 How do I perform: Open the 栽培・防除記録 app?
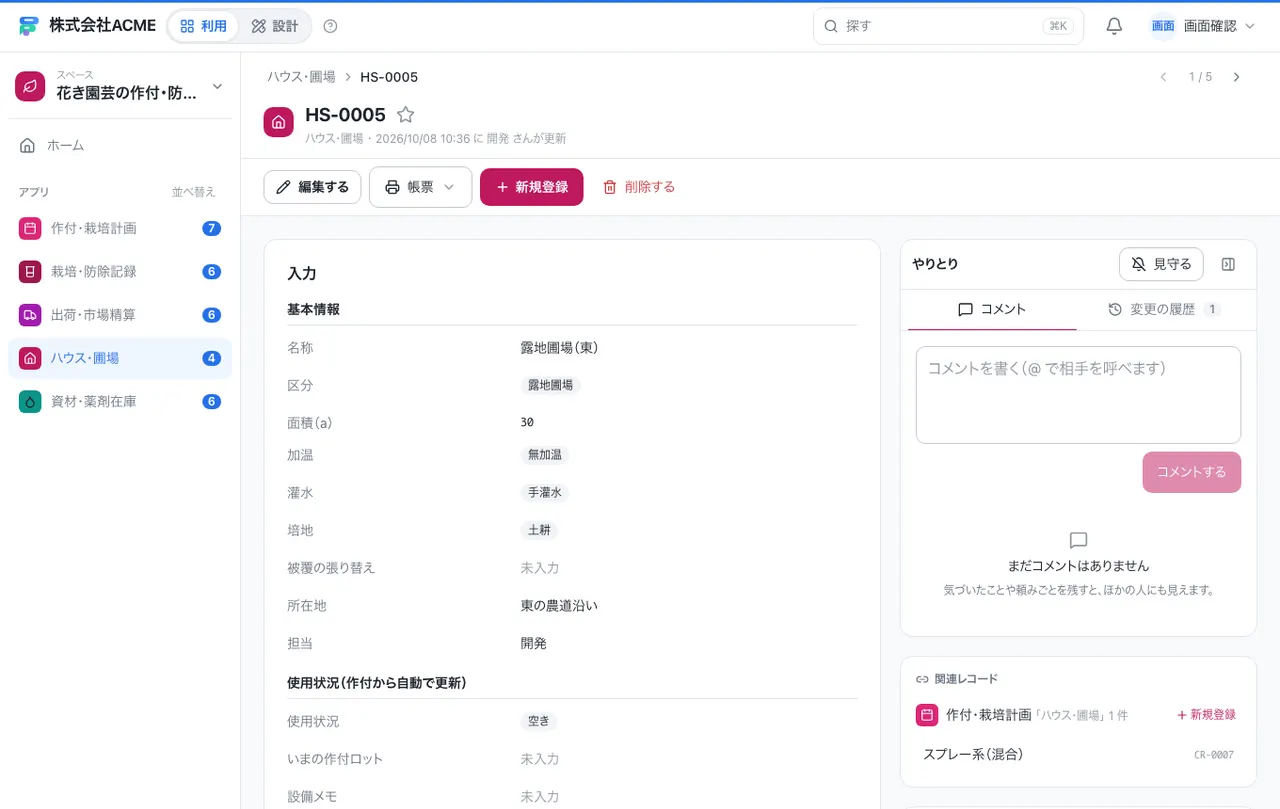(120, 271)
